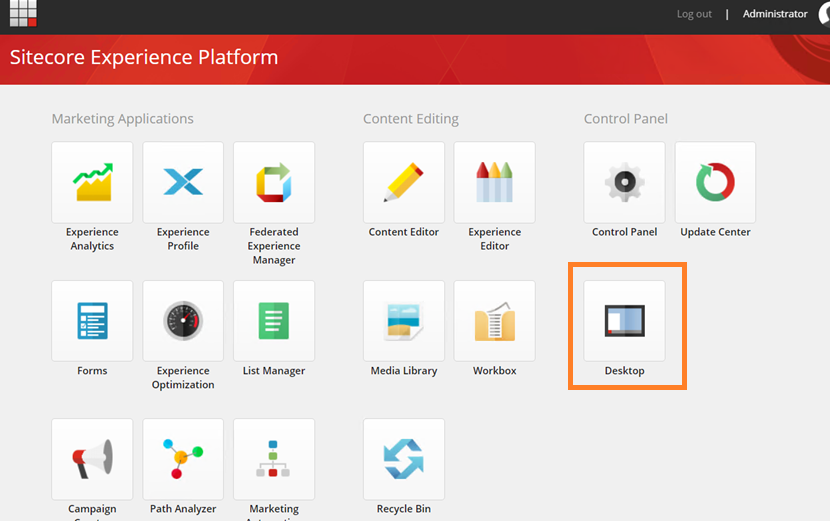Screen dimensions: 830x521
Task: Click the Administrator user name
Action: coord(775,14)
